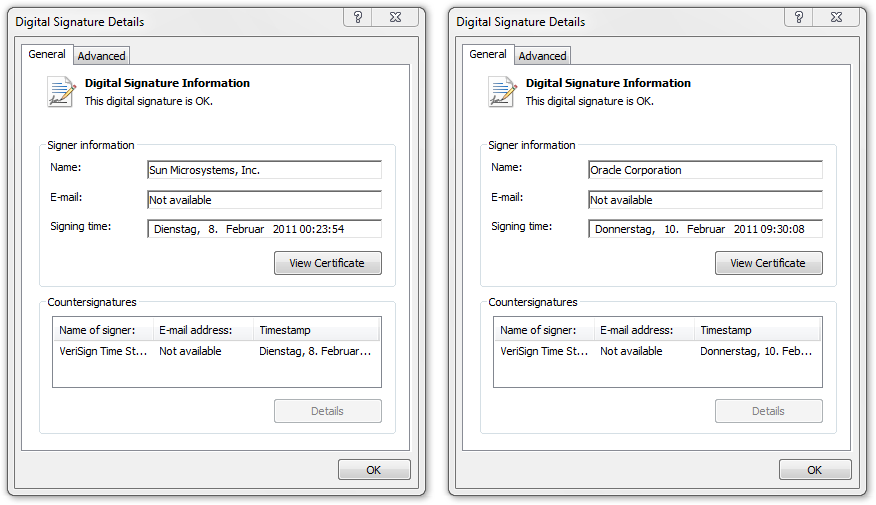This screenshot has height=505, width=876.
Task: Select General tab in Oracle Corporation dialog
Action: [488, 54]
